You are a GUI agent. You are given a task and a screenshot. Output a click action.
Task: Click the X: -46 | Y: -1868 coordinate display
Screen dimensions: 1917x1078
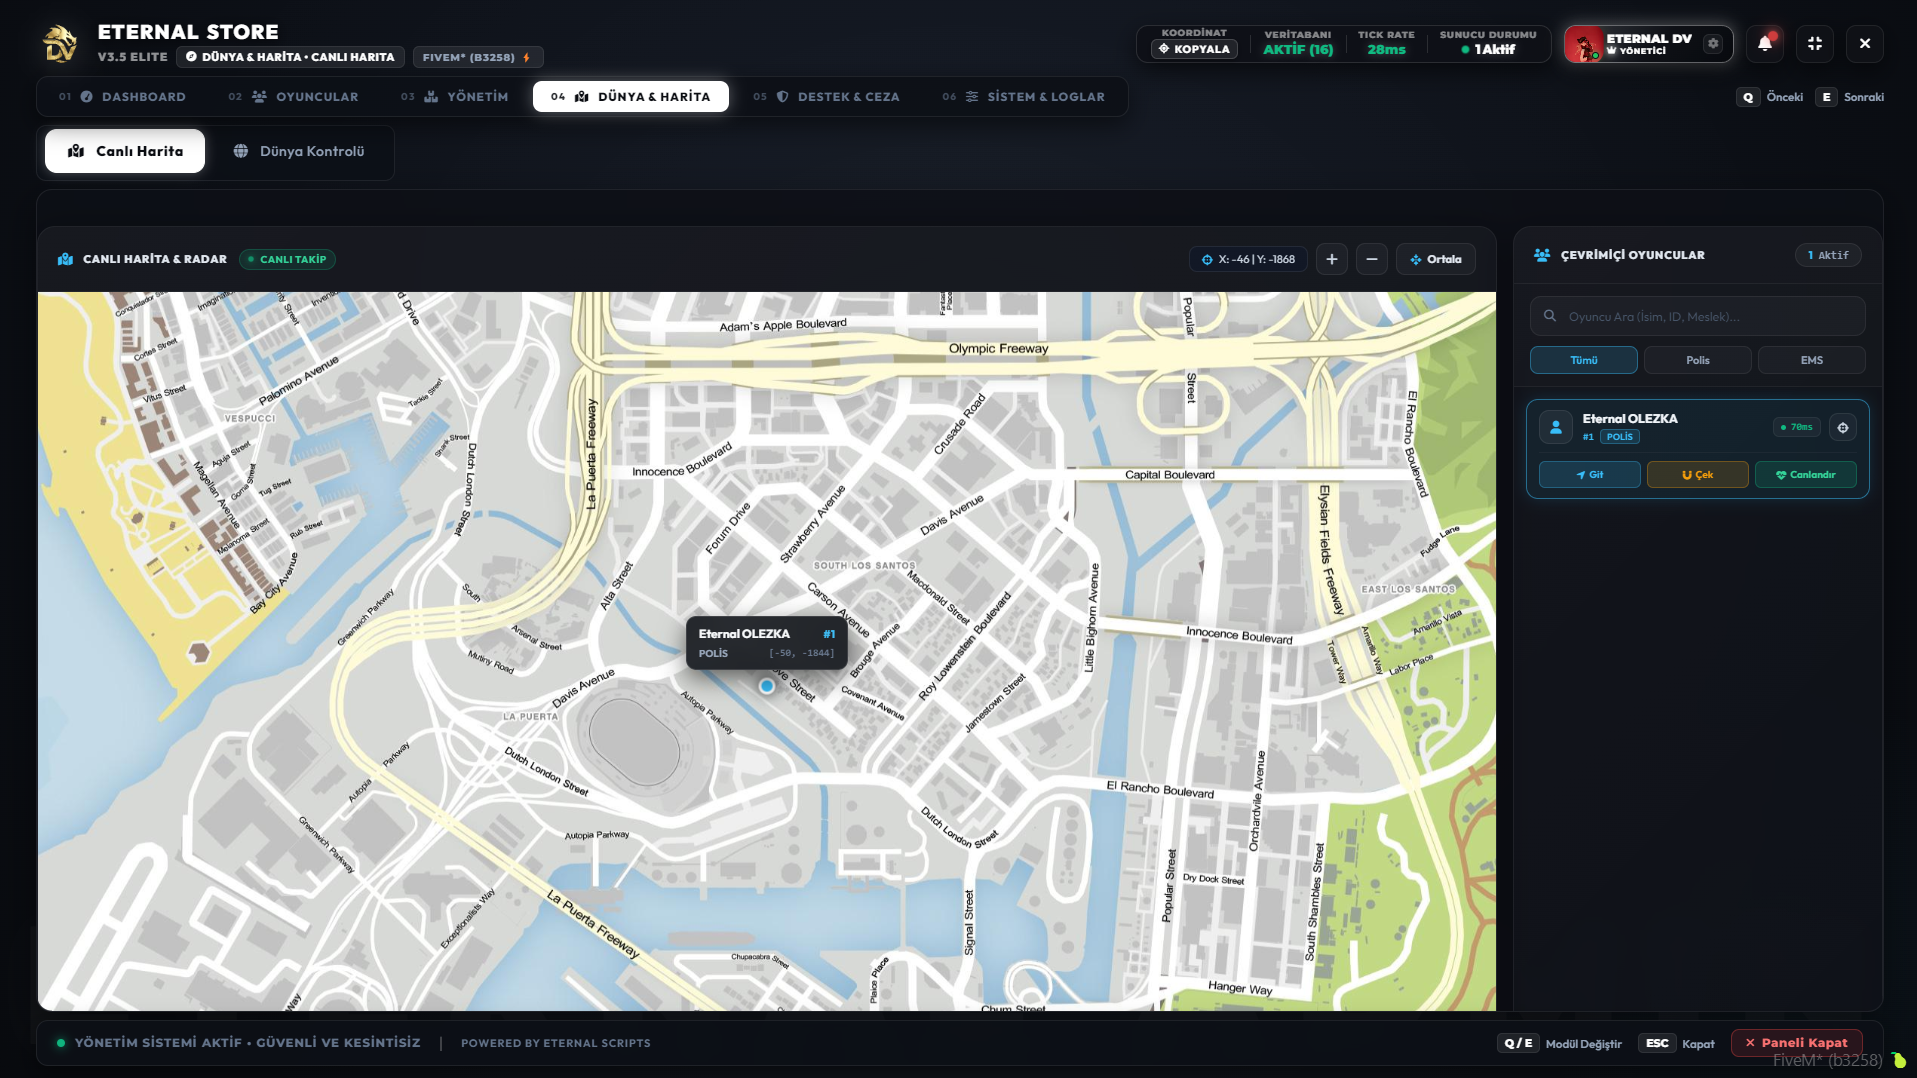point(1248,260)
